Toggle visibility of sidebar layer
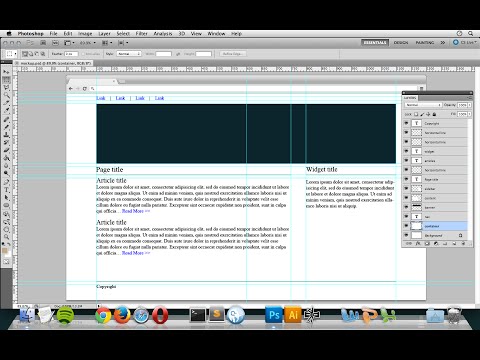Viewport: 480px width, 360px height. (x=406, y=188)
